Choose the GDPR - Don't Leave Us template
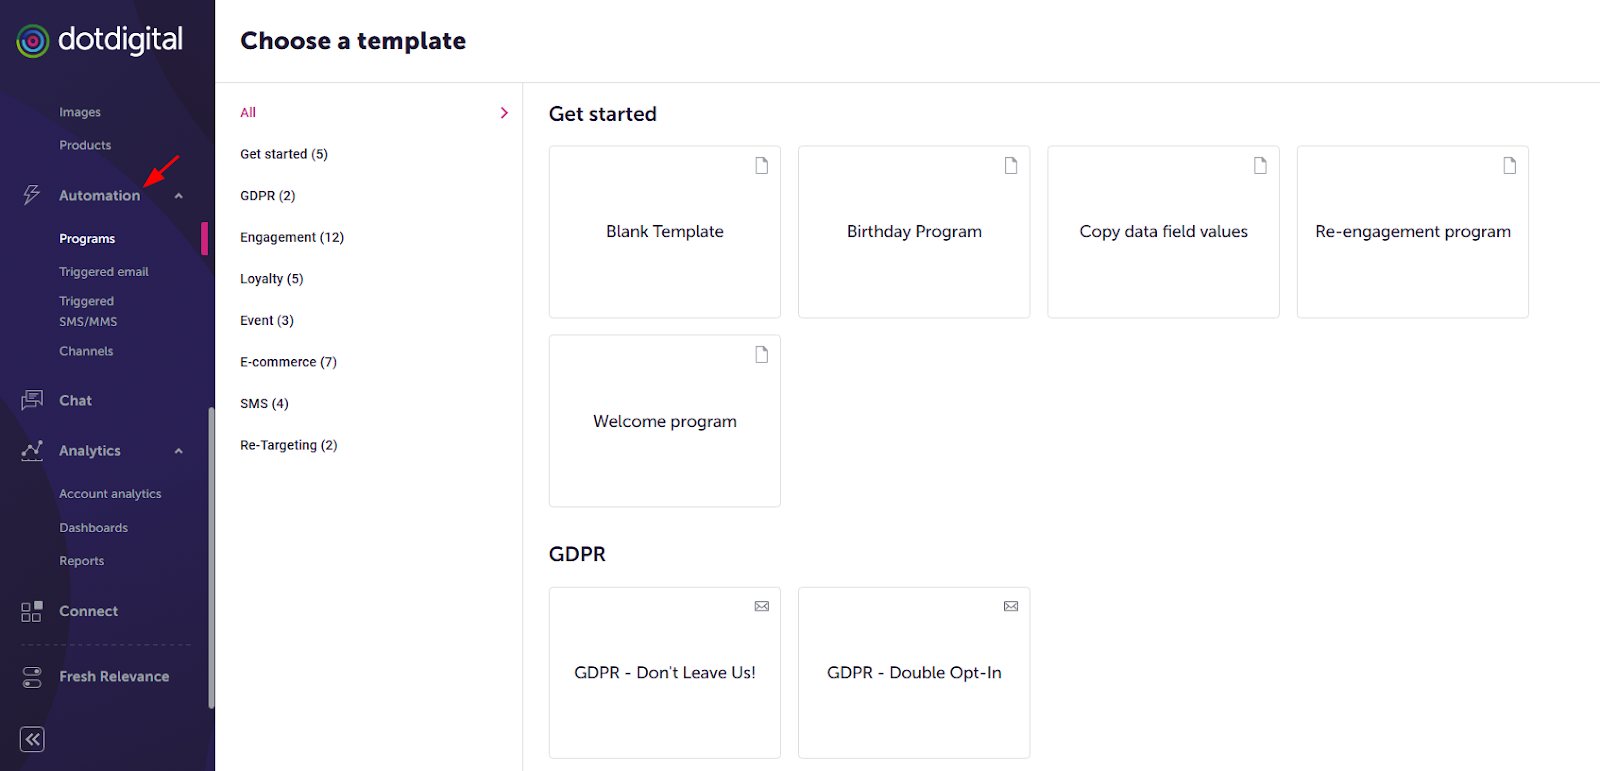Viewport: 1600px width, 771px height. pyautogui.click(x=664, y=672)
